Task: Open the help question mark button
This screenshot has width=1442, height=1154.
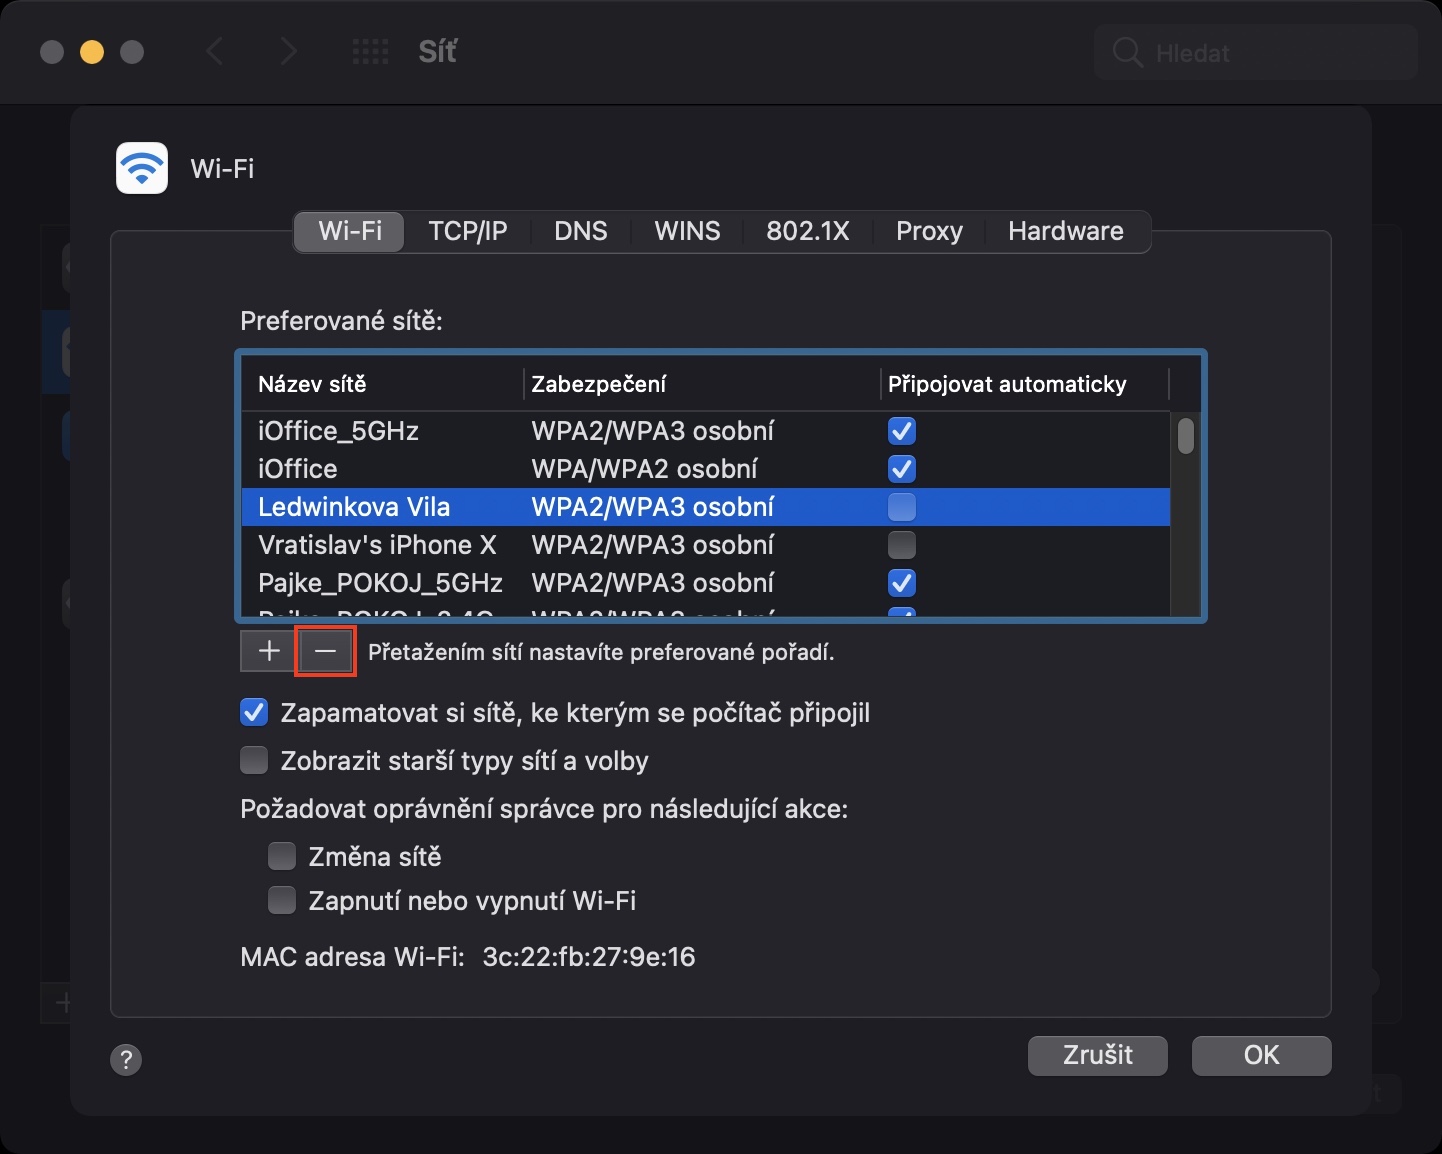Action: [126, 1059]
